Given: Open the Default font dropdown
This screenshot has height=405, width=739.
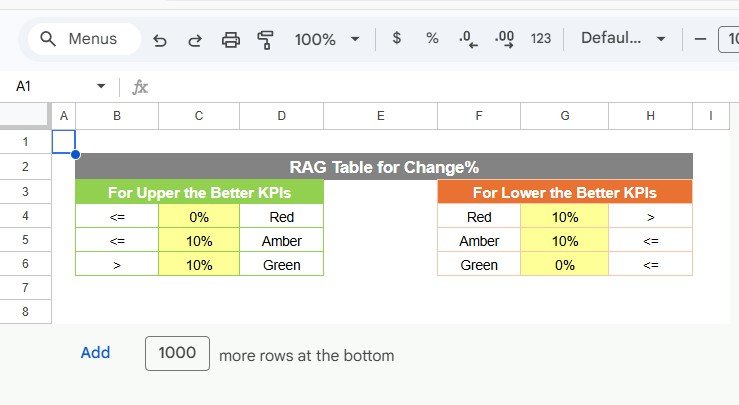Looking at the screenshot, I should click(x=623, y=38).
